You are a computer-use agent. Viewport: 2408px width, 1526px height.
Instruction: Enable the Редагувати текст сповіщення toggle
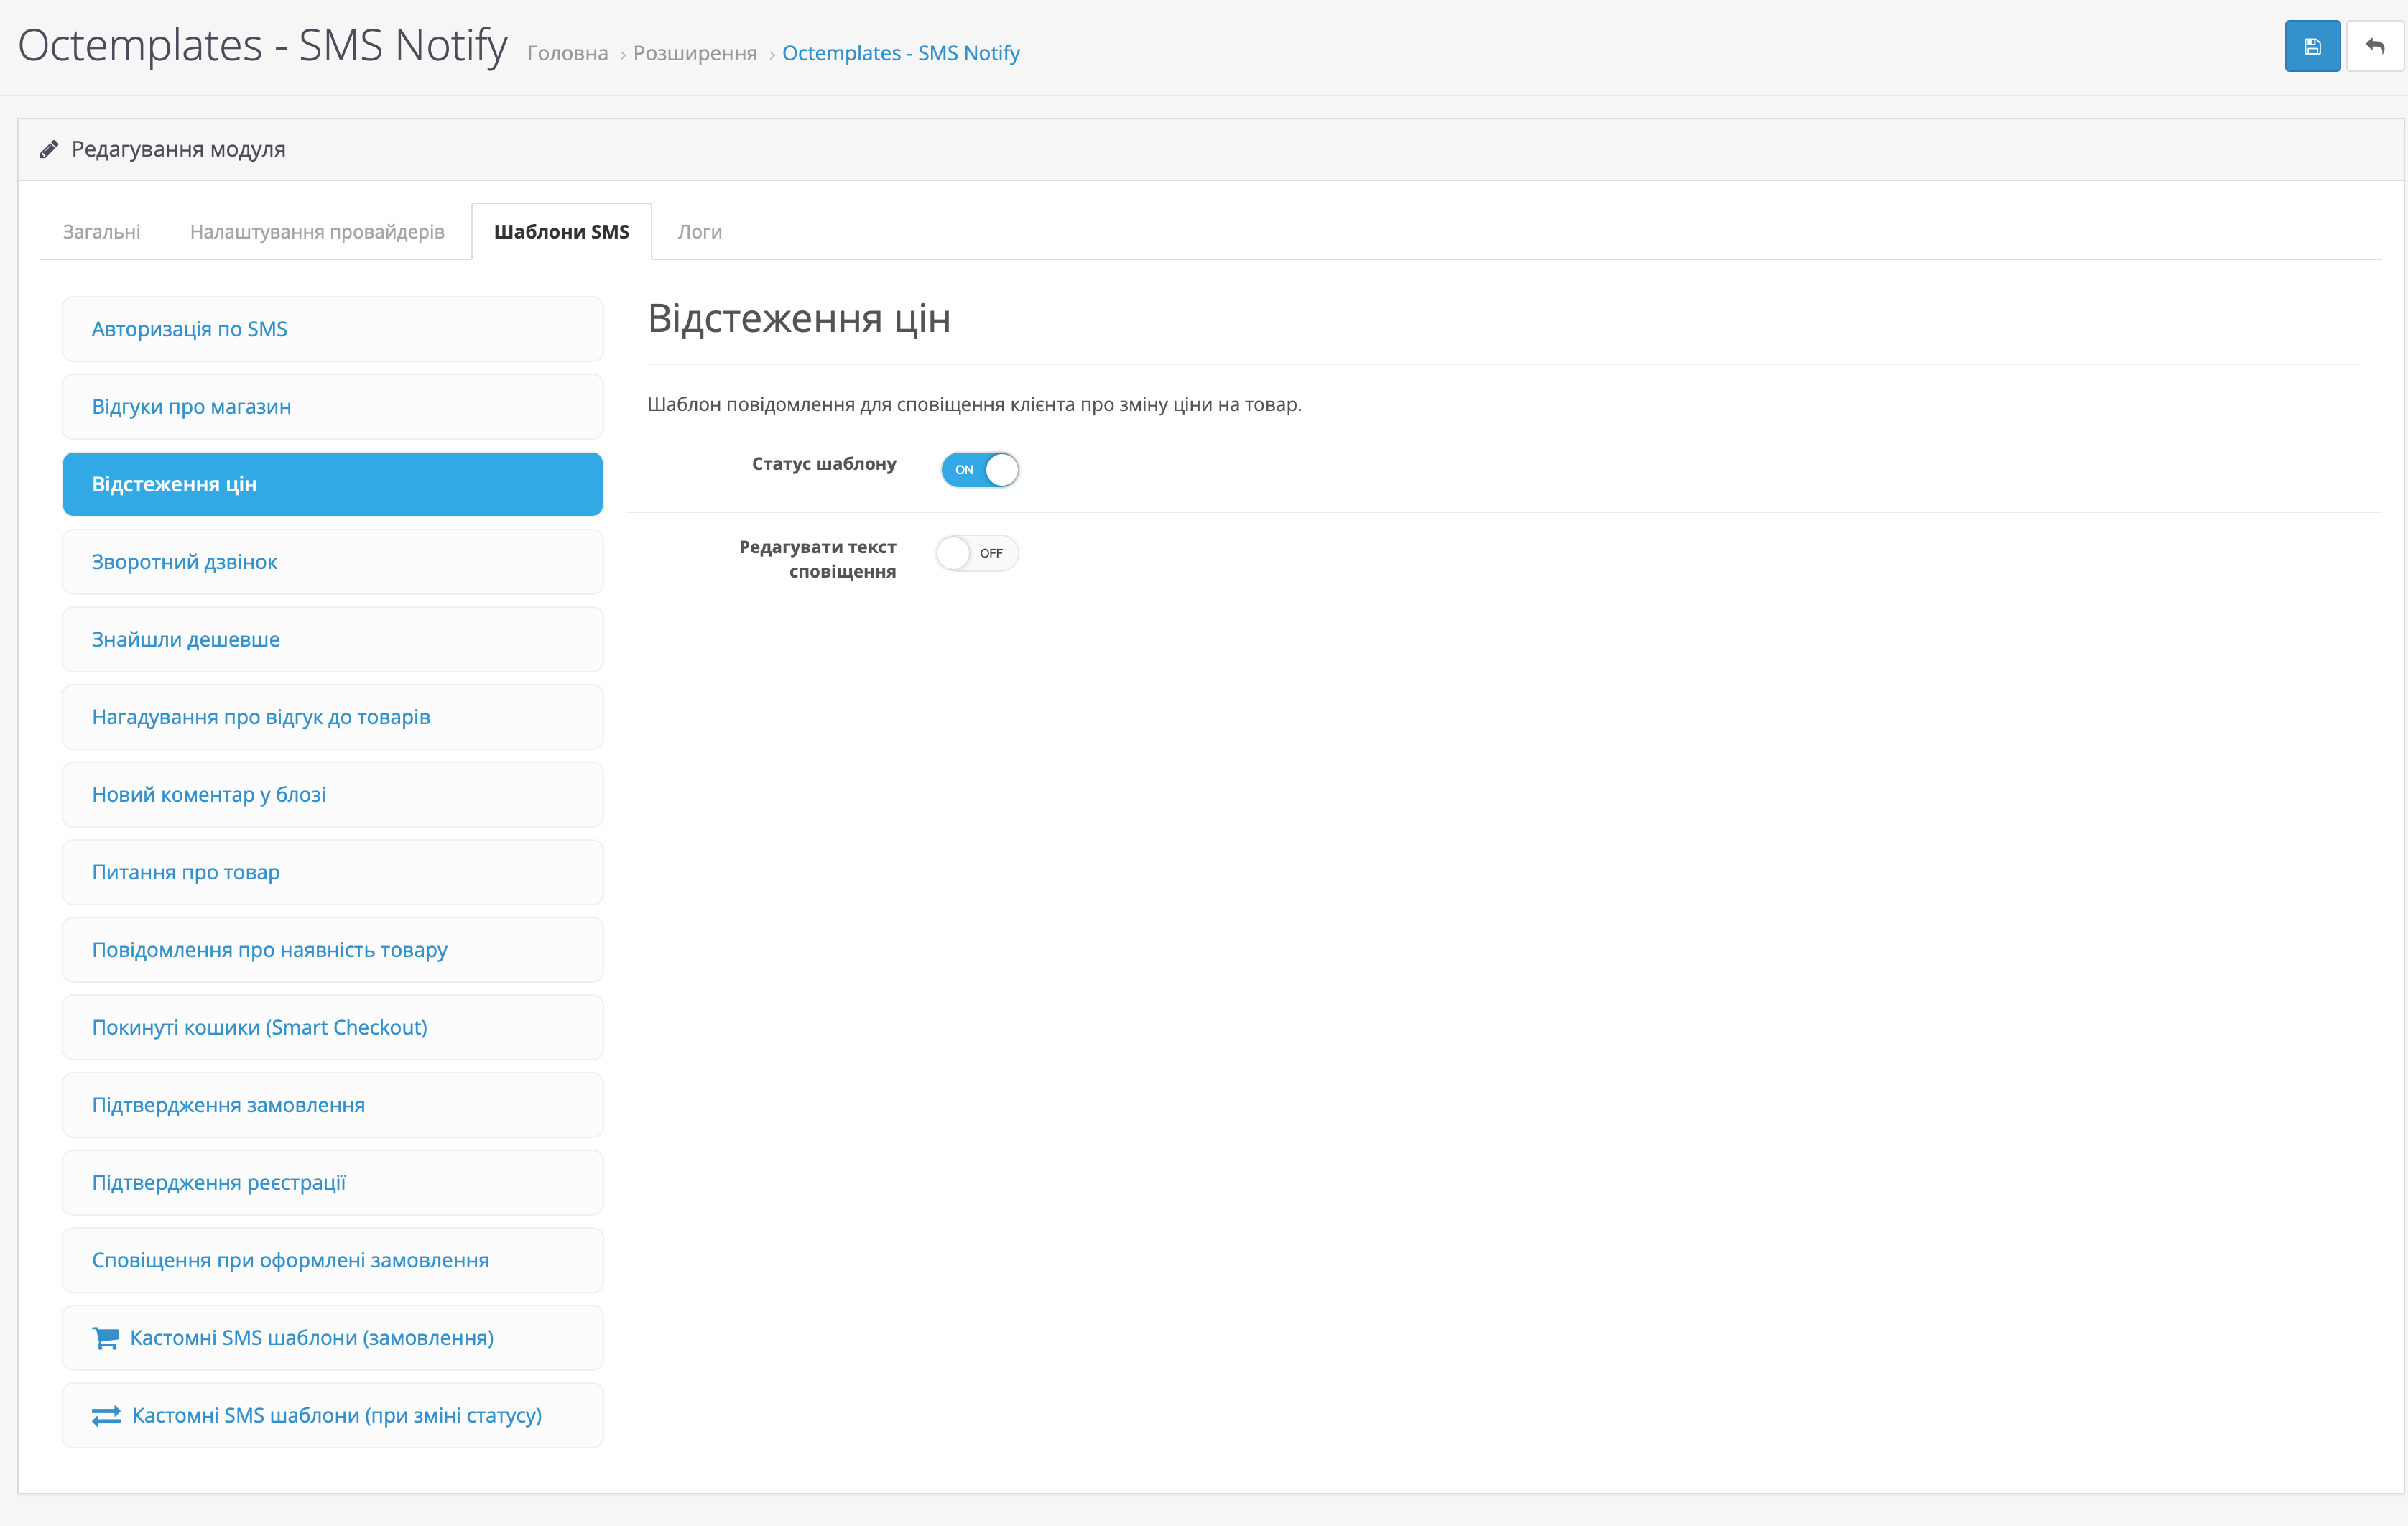click(x=976, y=553)
